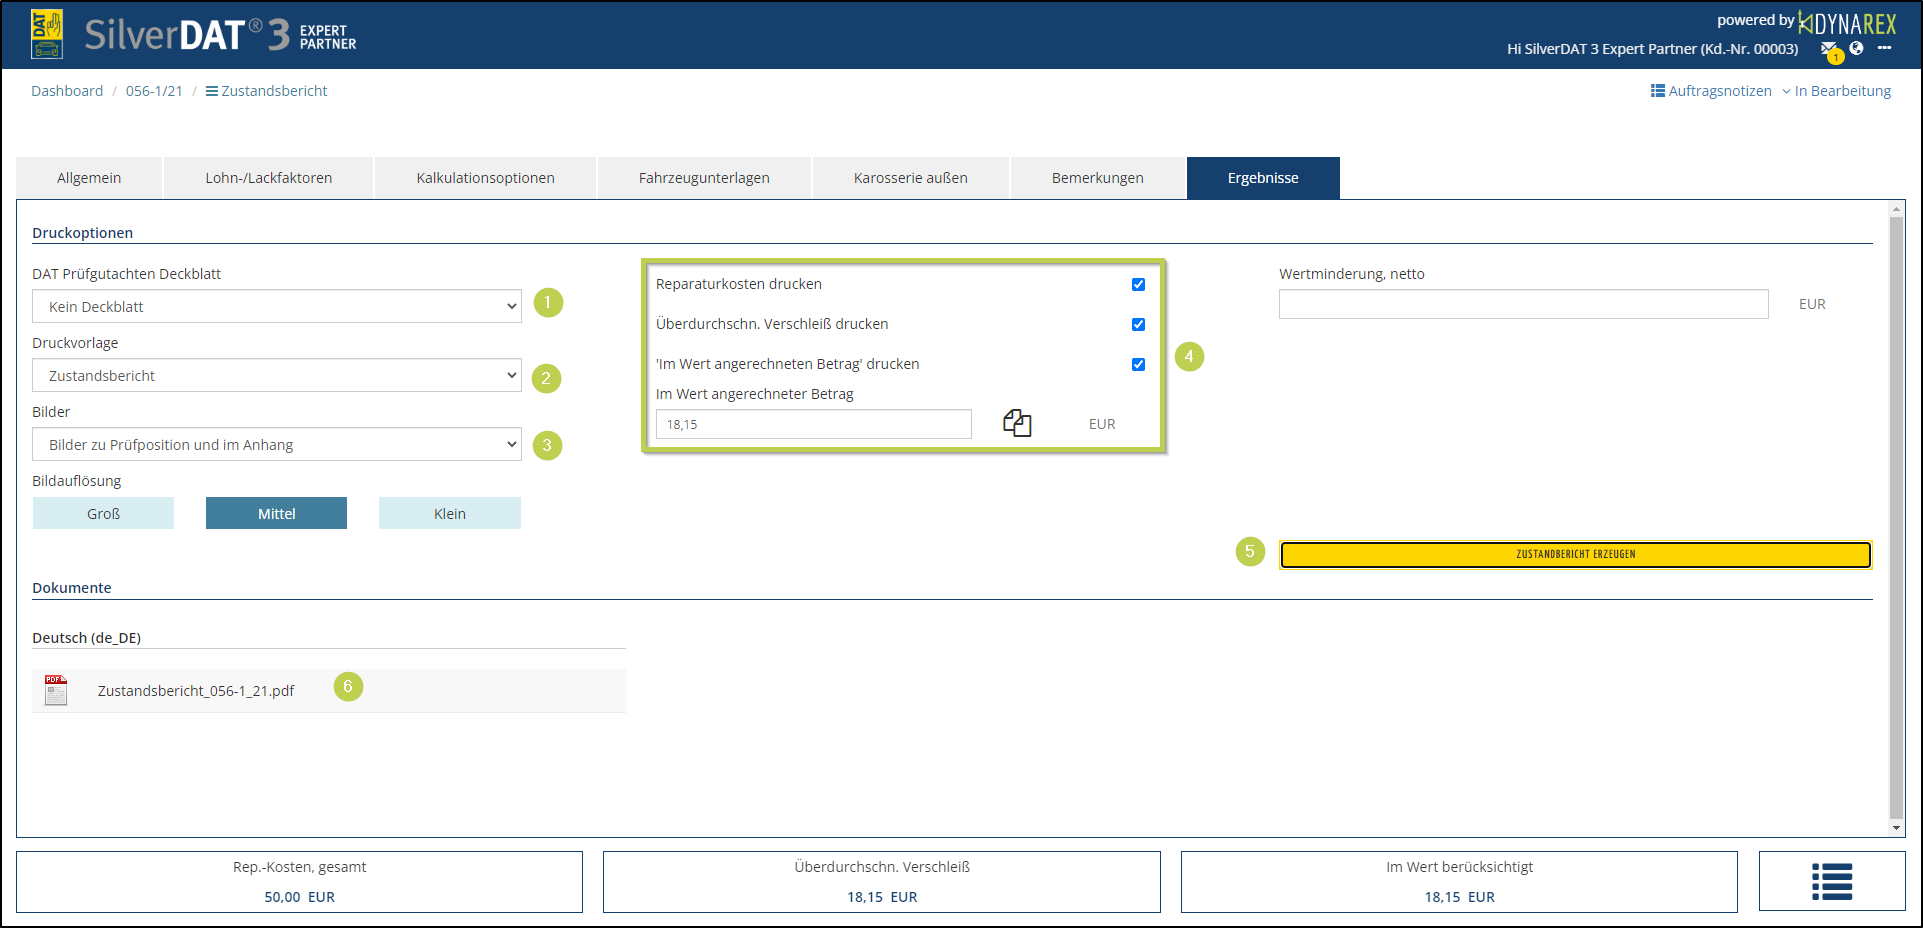Disable 'Im Wert angerechneten Betrag' drucken
Screen dimensions: 1923x928
coord(1138,364)
